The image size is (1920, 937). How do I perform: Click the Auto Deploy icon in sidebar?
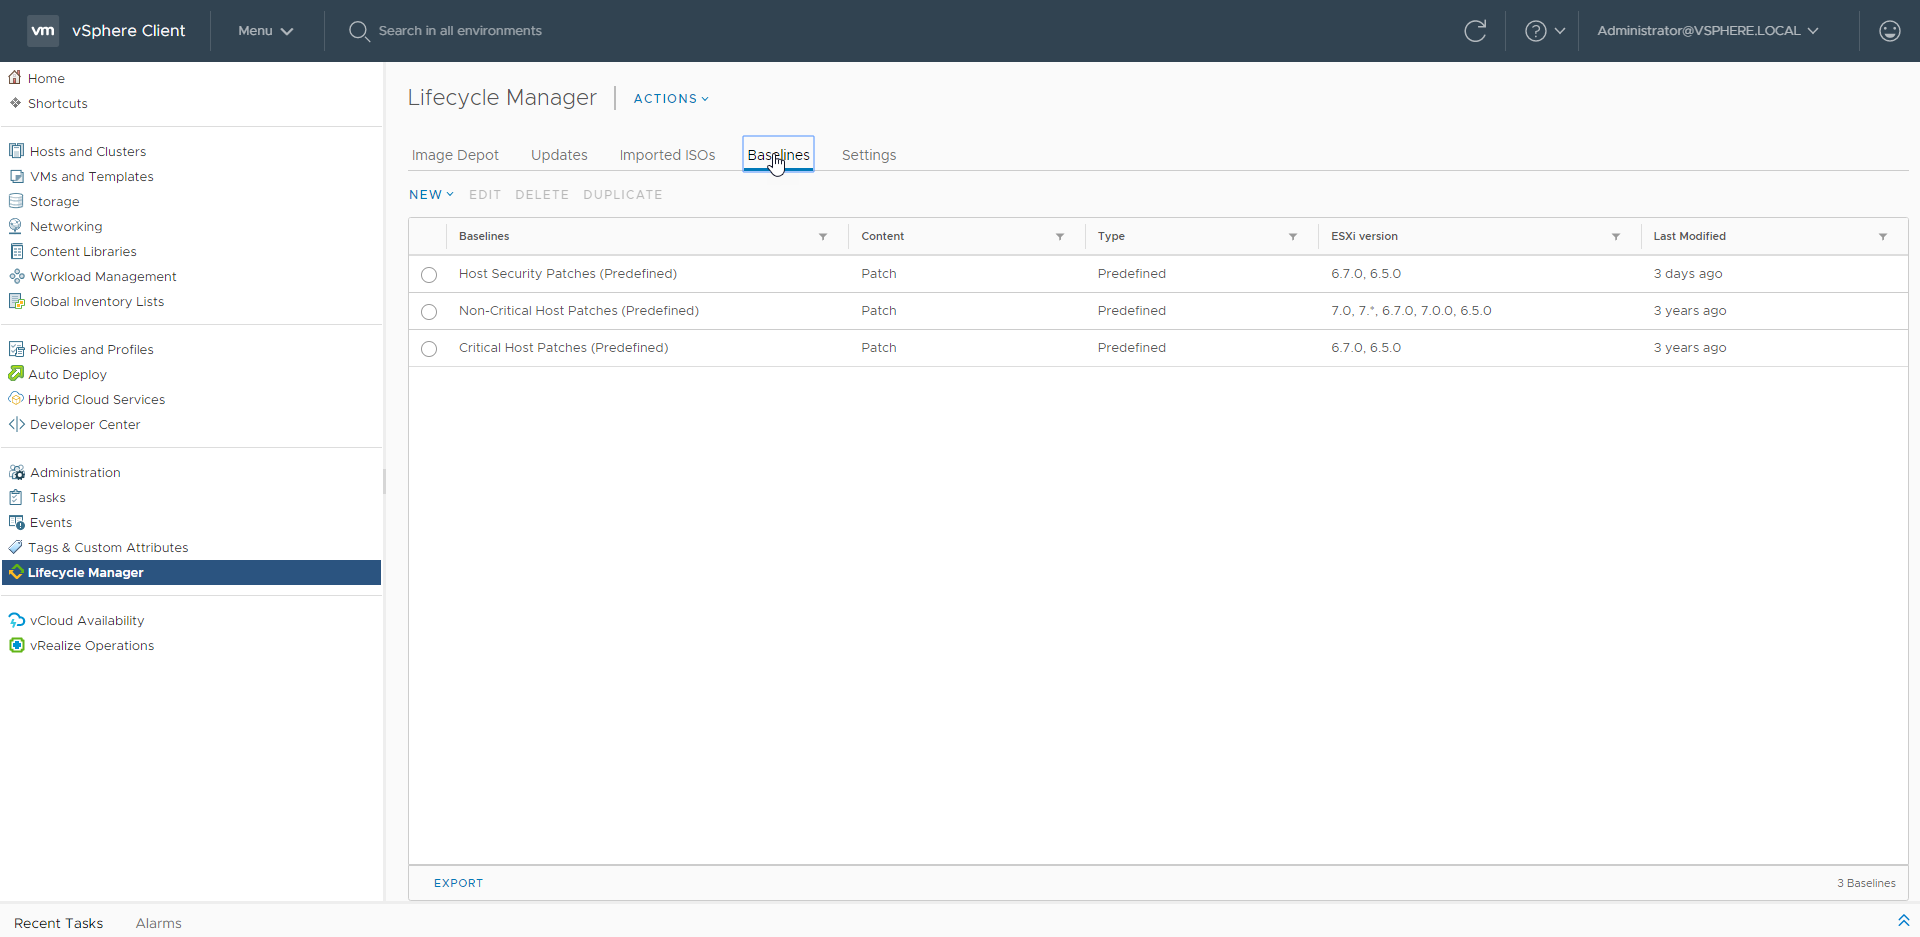(x=16, y=374)
